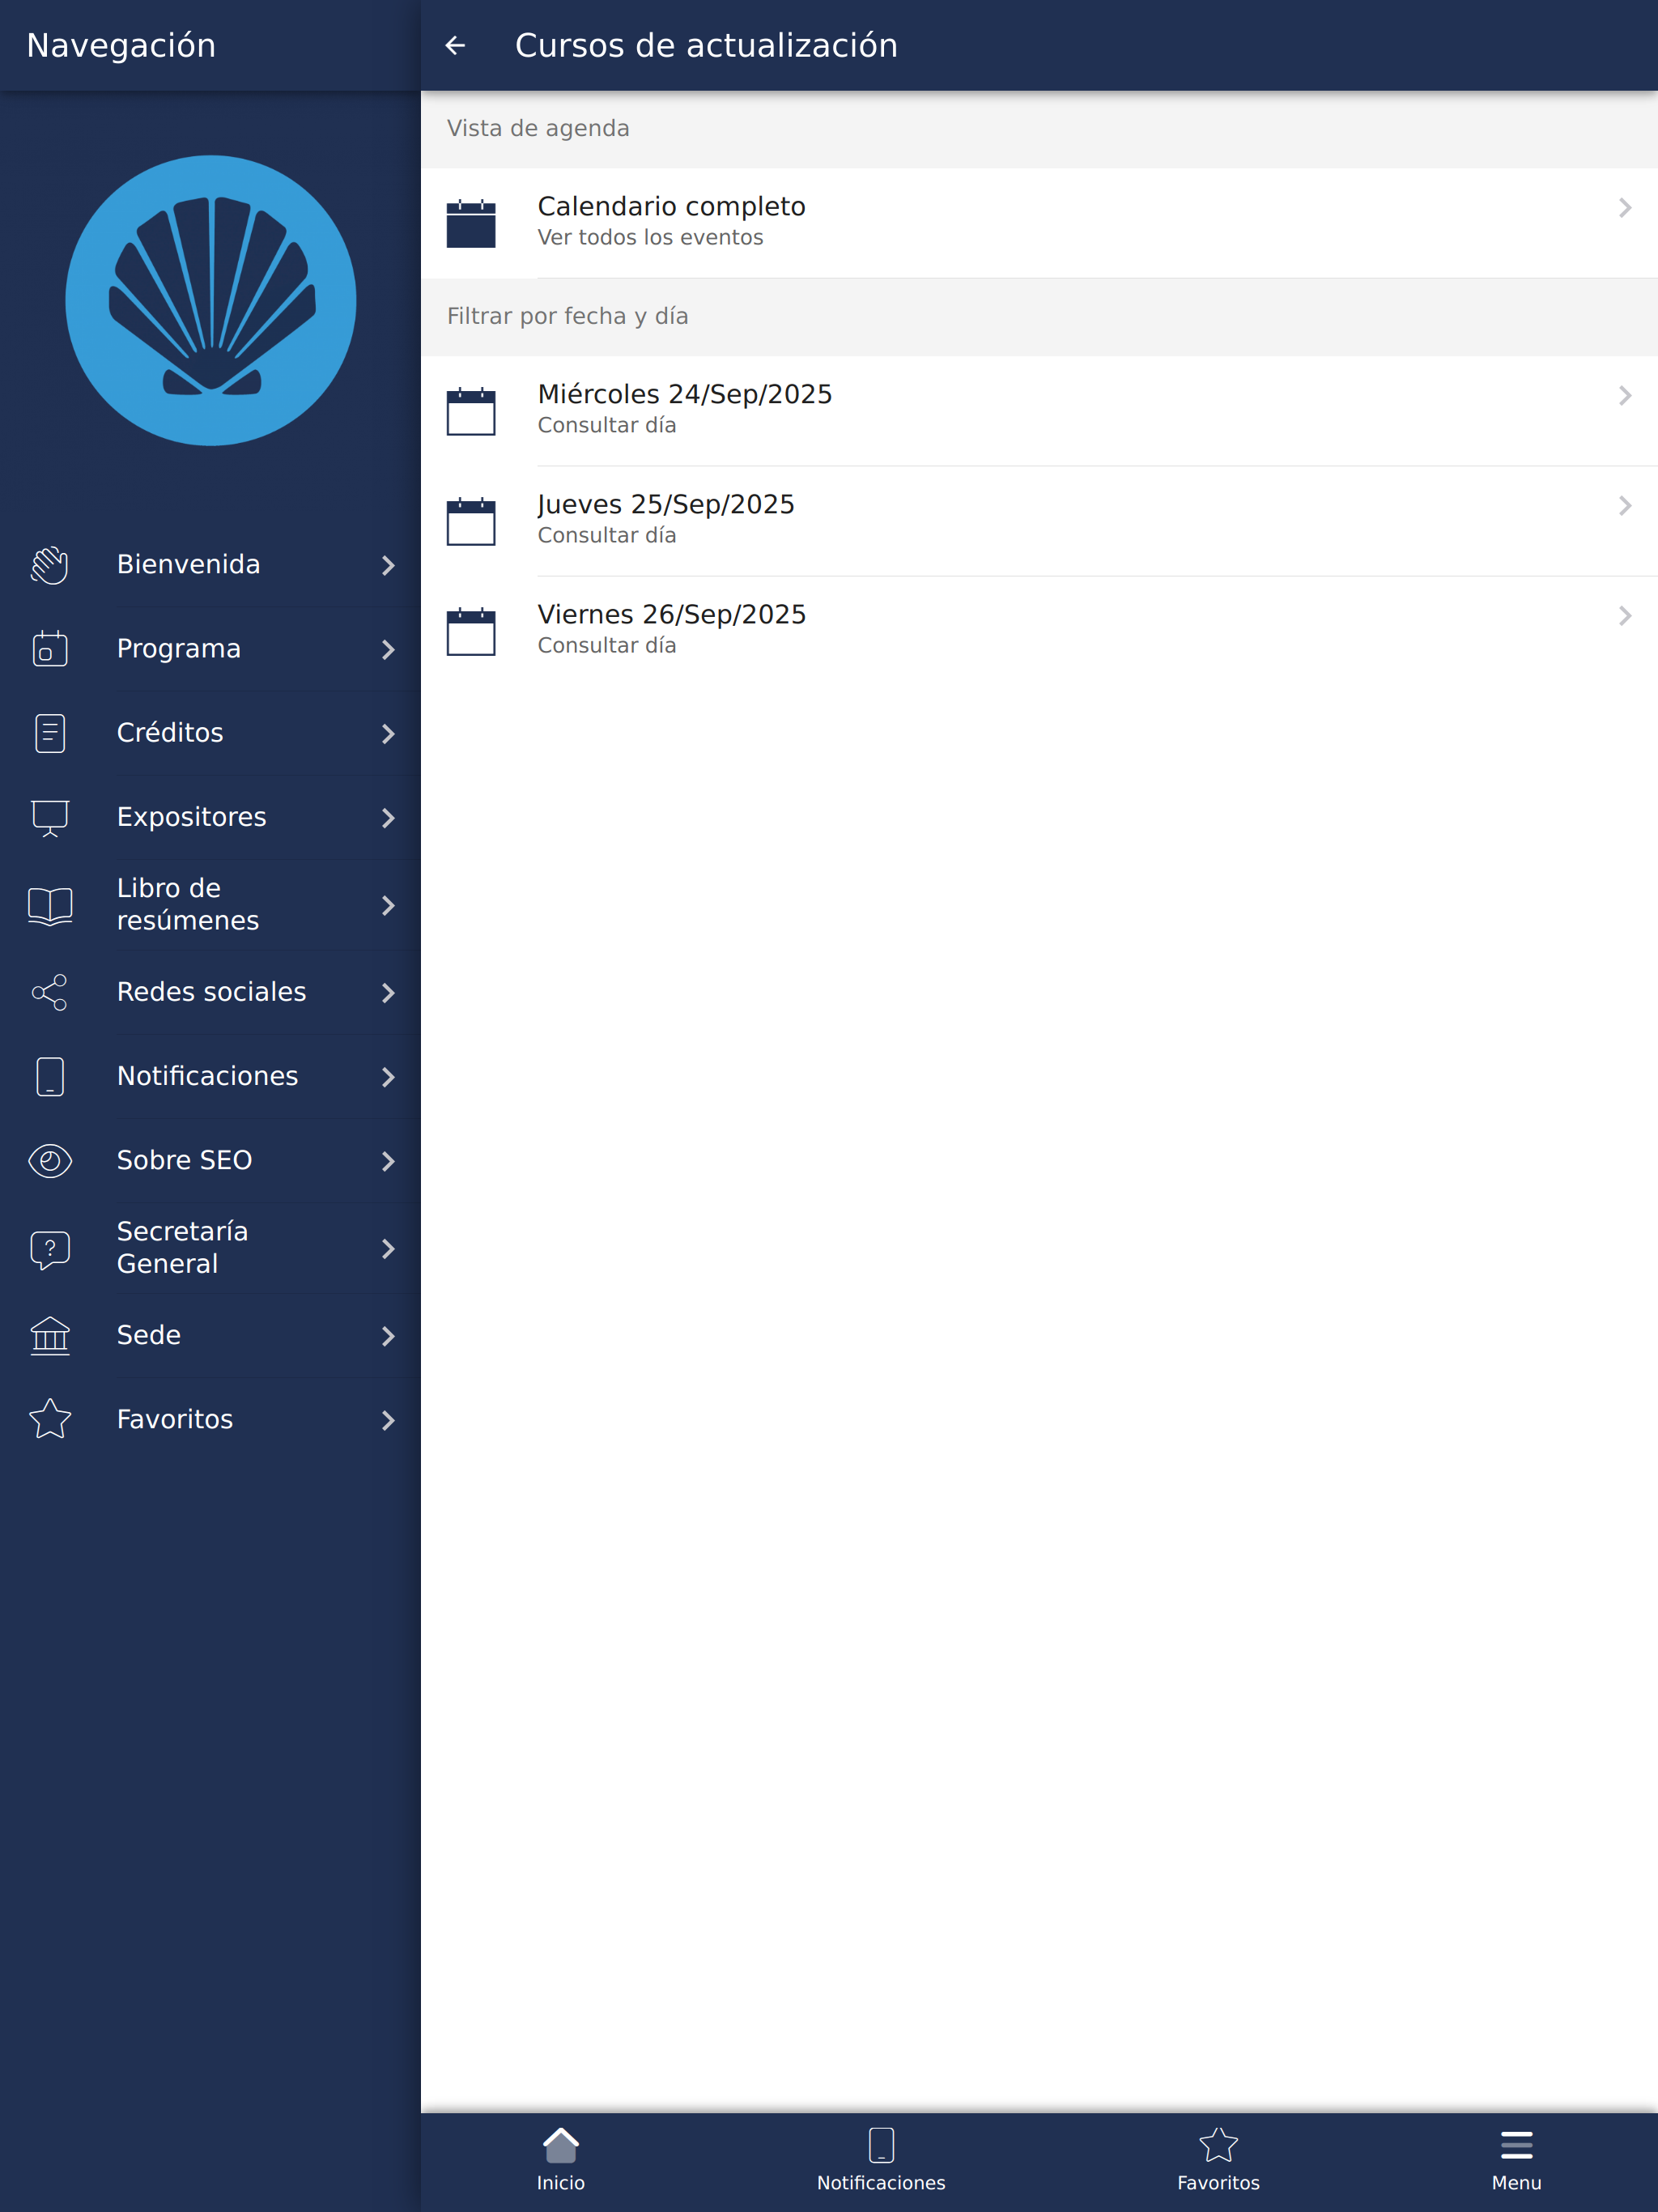Open Calendario completo to view all events
The image size is (1658, 2212).
1039,223
